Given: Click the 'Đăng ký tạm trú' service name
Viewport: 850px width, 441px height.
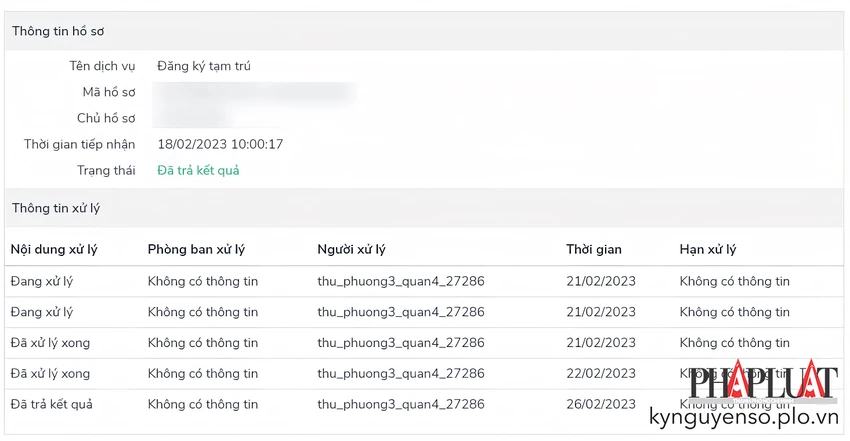Looking at the screenshot, I should 204,66.
